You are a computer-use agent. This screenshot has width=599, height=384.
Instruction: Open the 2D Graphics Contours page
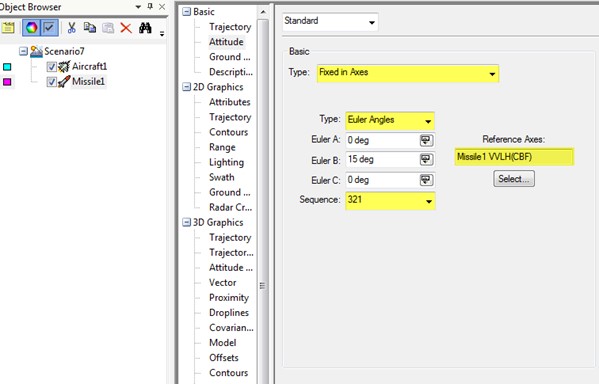228,133
